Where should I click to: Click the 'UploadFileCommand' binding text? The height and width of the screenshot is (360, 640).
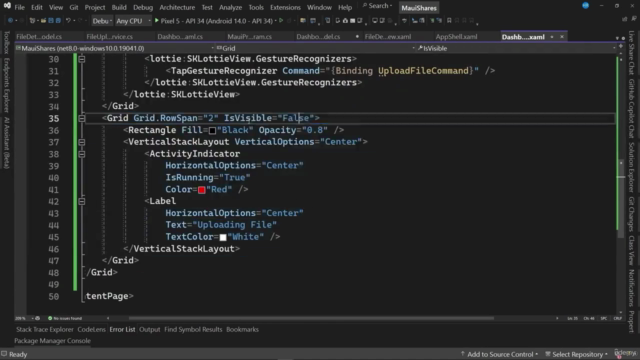click(x=423, y=71)
